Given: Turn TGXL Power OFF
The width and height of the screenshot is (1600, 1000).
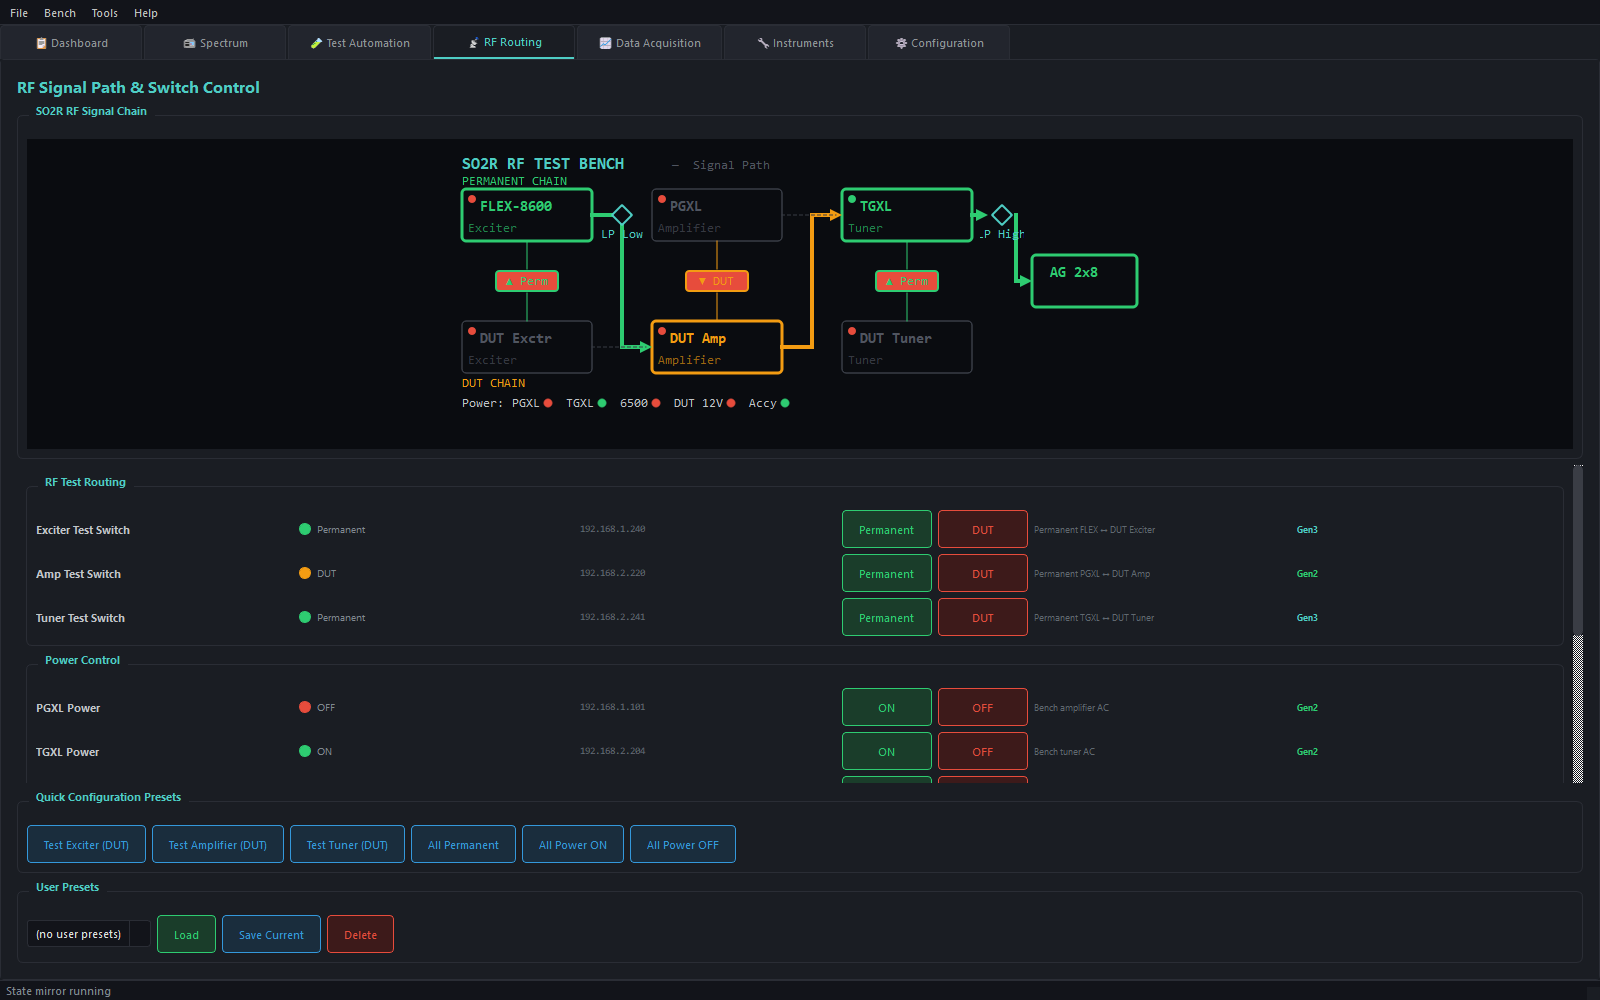Looking at the screenshot, I should (983, 752).
